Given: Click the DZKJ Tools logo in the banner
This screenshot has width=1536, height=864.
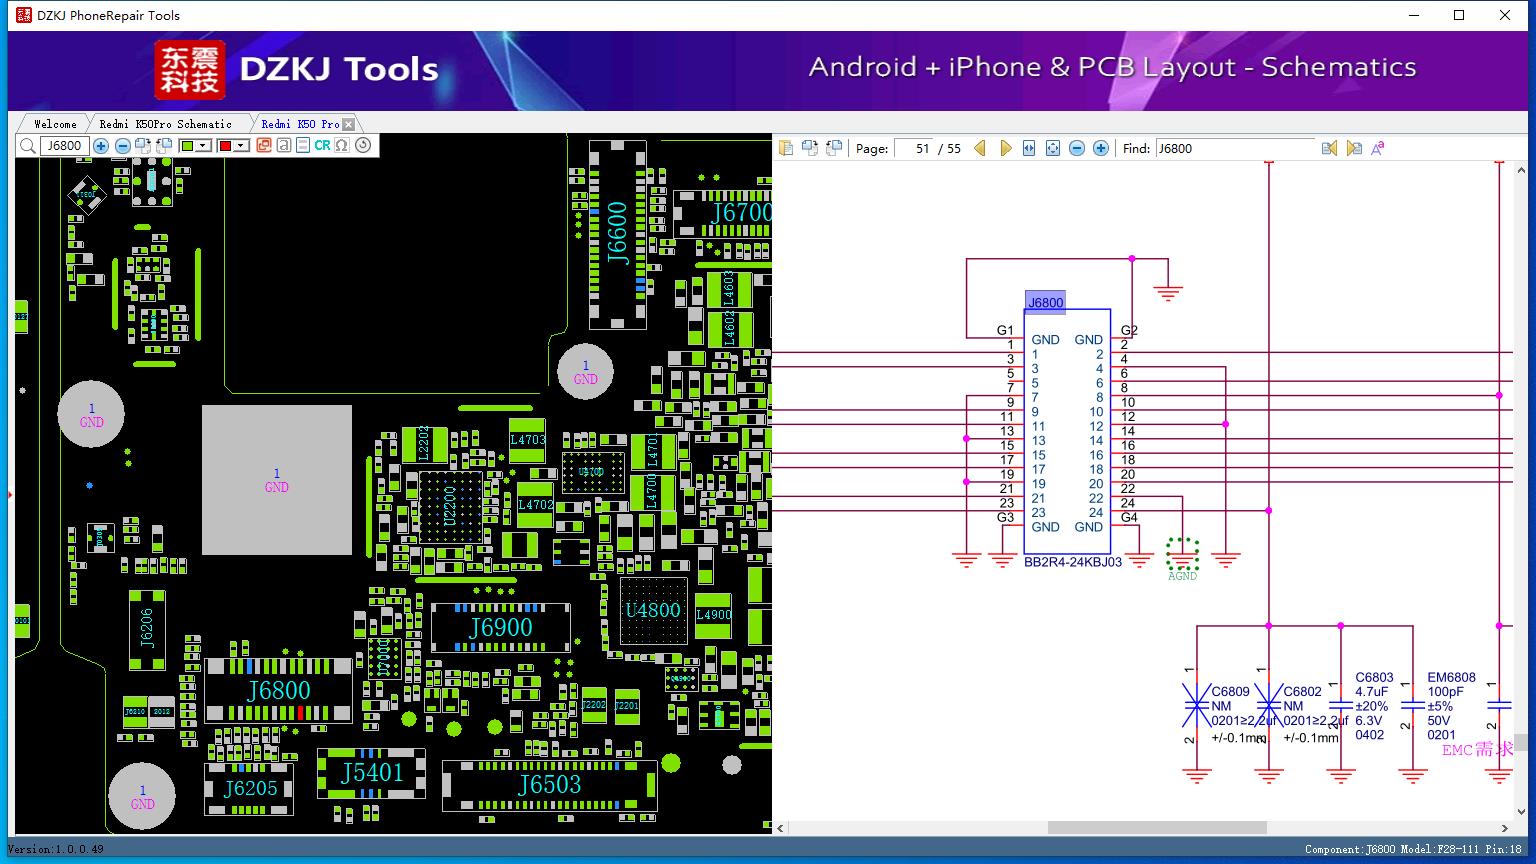Looking at the screenshot, I should tap(297, 69).
